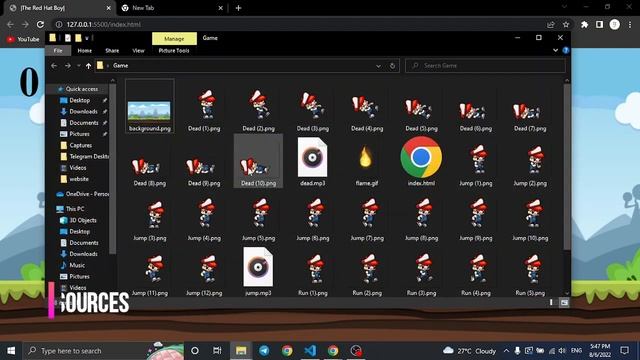
Task: Expand the address bar history dropdown
Action: (x=378, y=66)
